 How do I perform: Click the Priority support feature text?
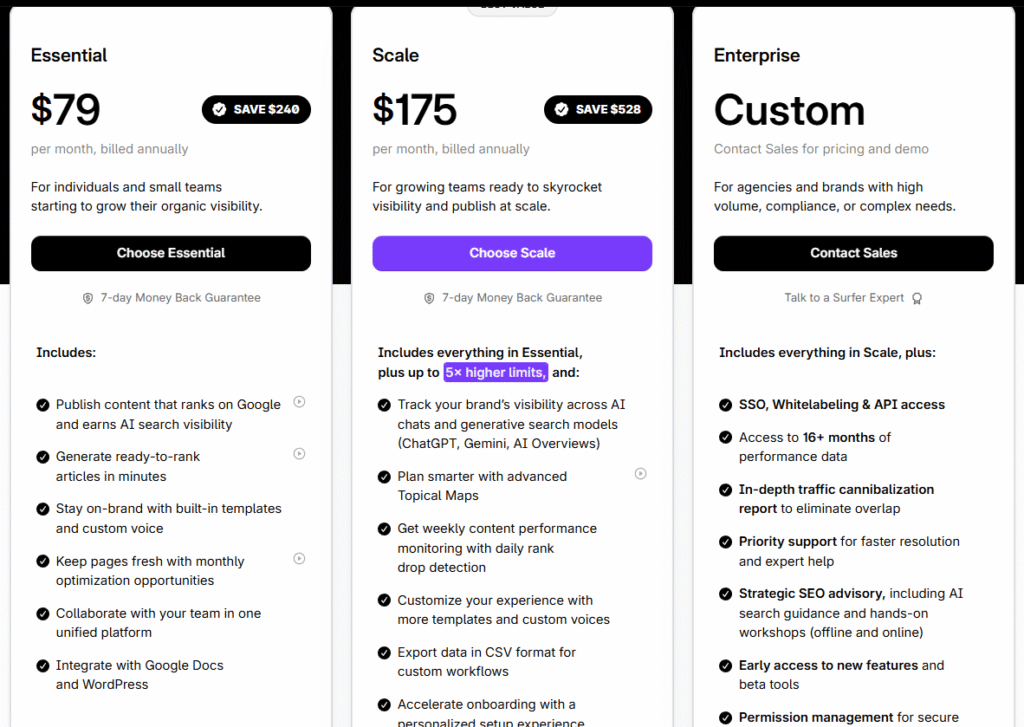(788, 541)
